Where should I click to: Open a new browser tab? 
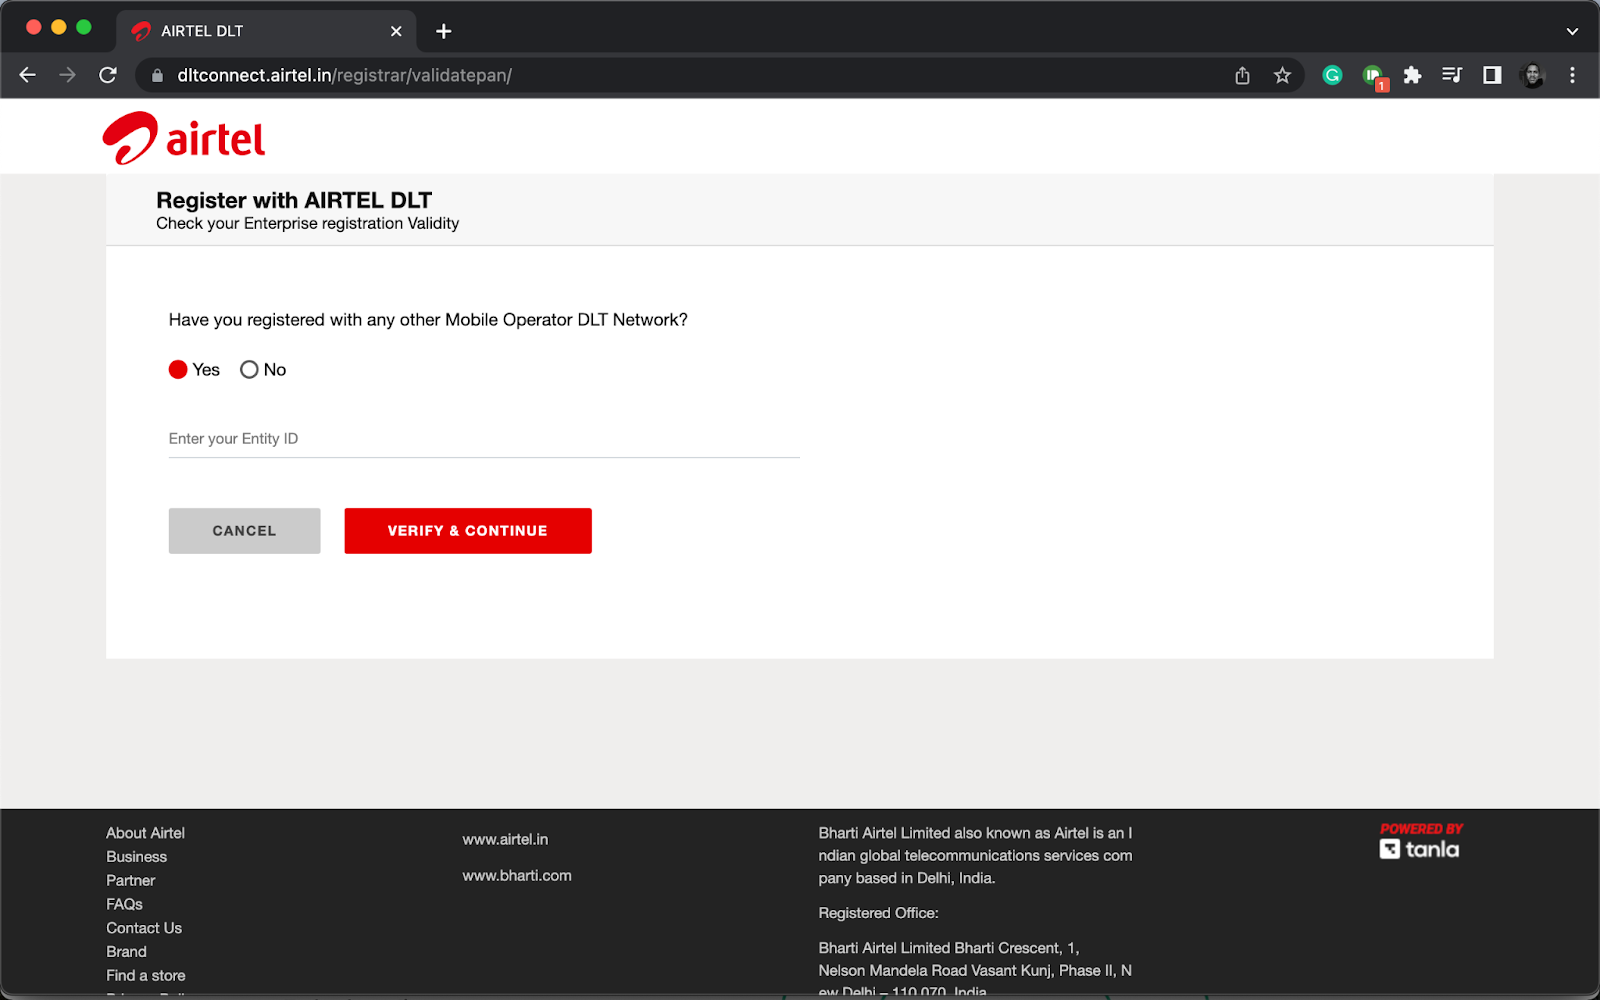click(x=444, y=31)
